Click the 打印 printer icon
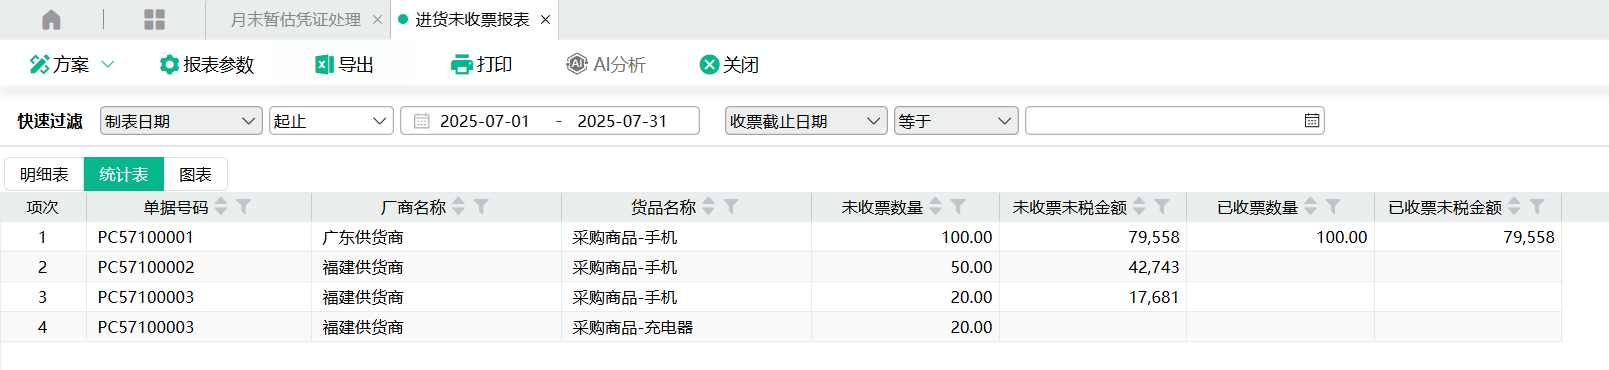 coord(461,65)
